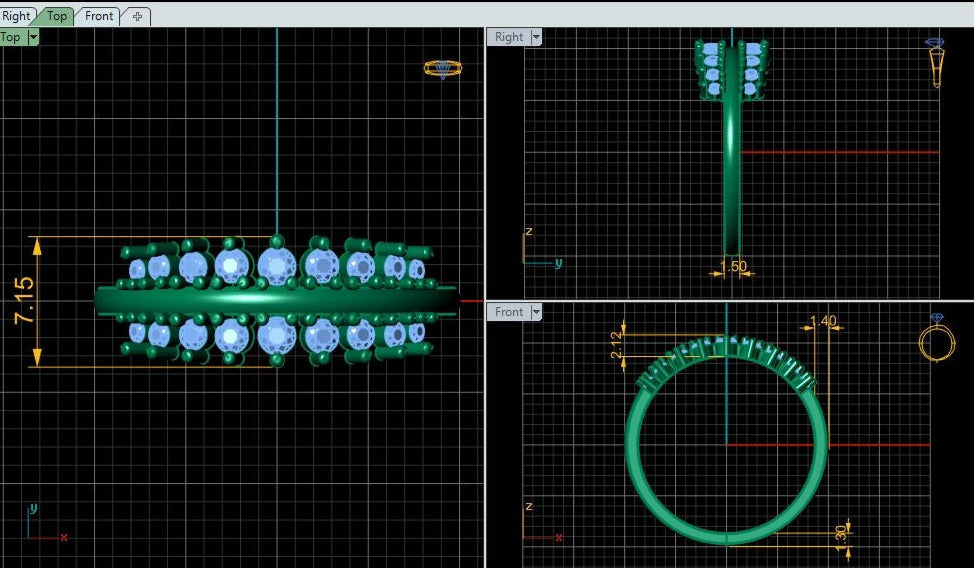Select the 1.40 dimension in Front view
The image size is (974, 568).
(x=823, y=321)
